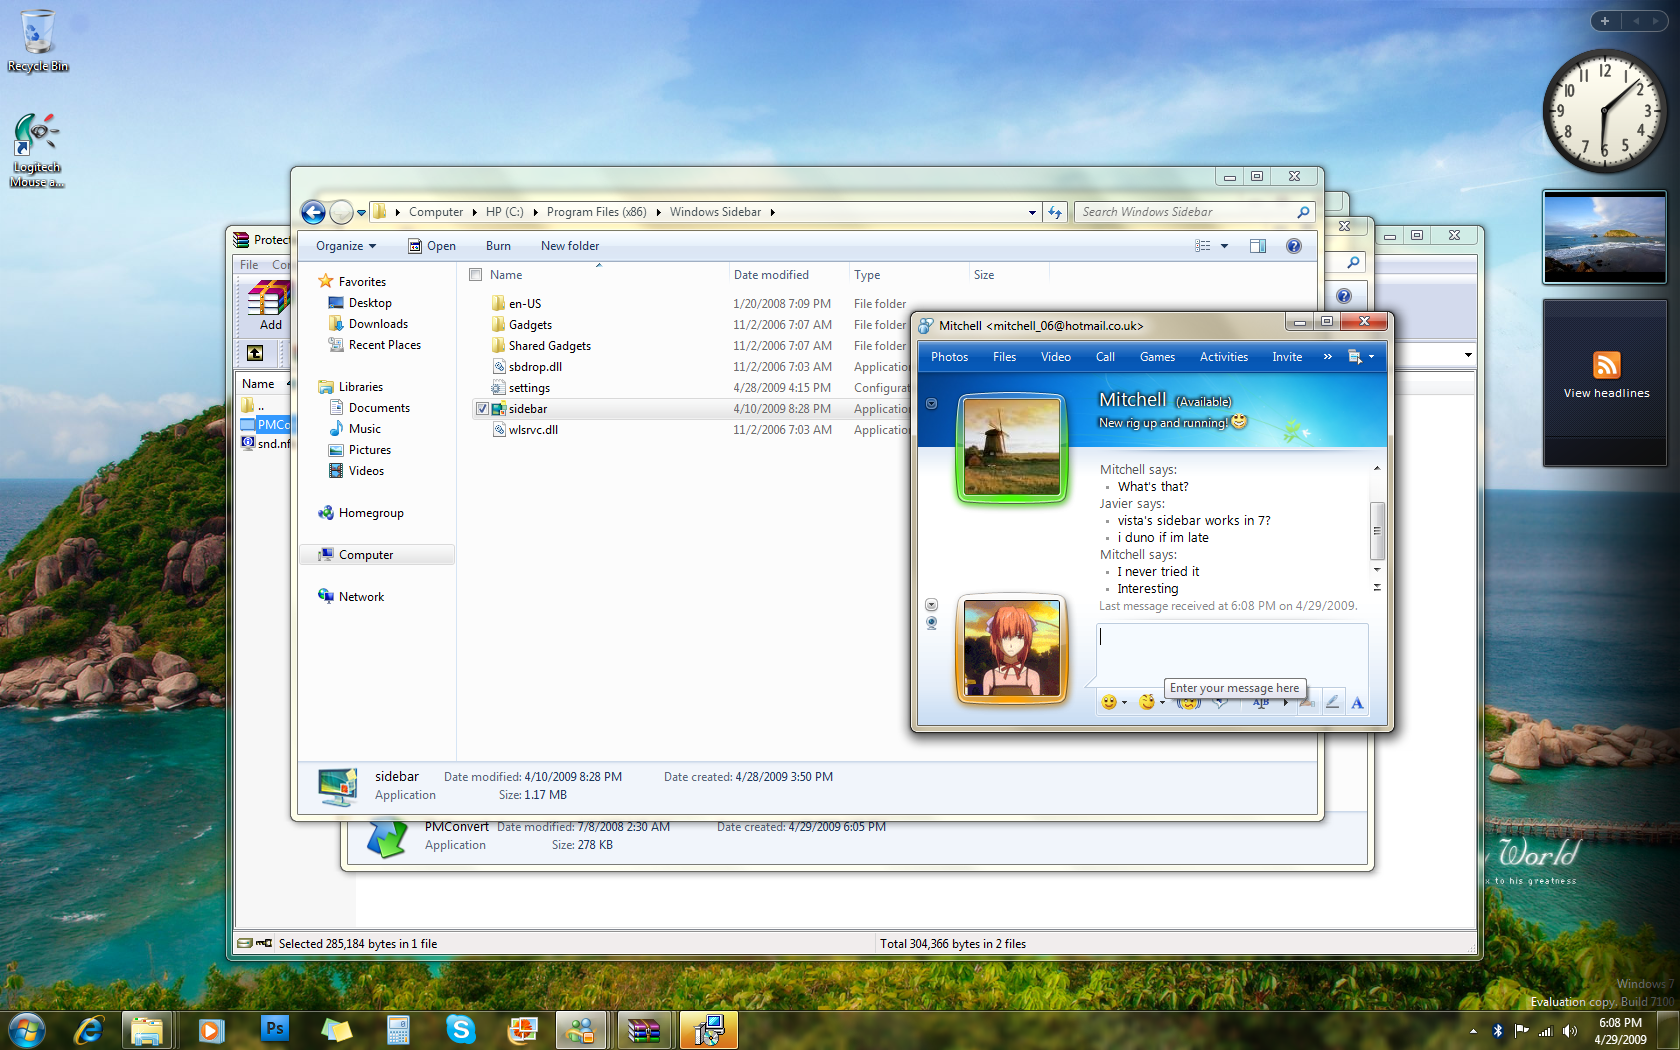Open the change view options dropdown arrow

1224,246
